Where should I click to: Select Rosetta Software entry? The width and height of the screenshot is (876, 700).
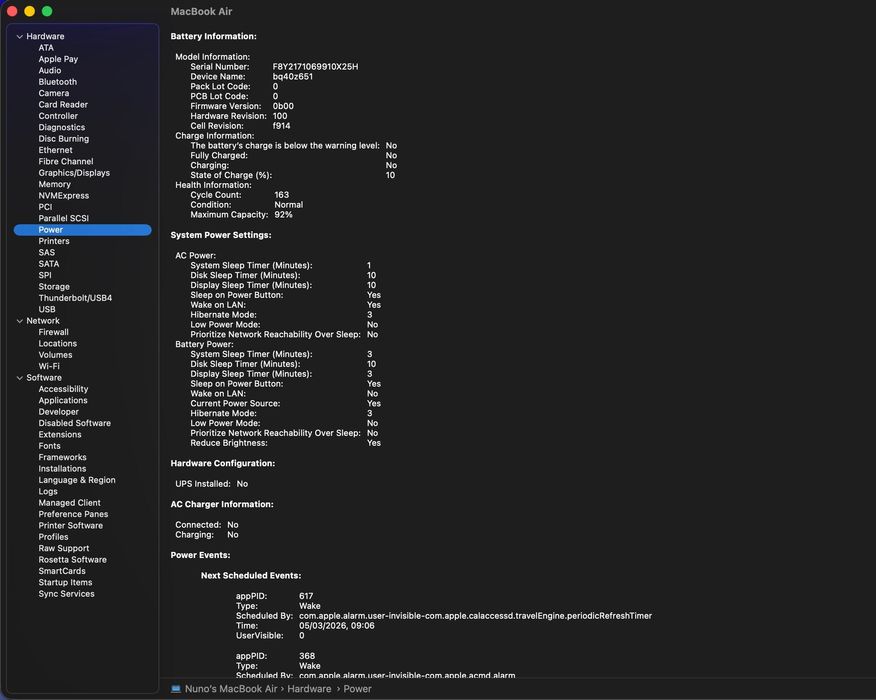[72, 559]
